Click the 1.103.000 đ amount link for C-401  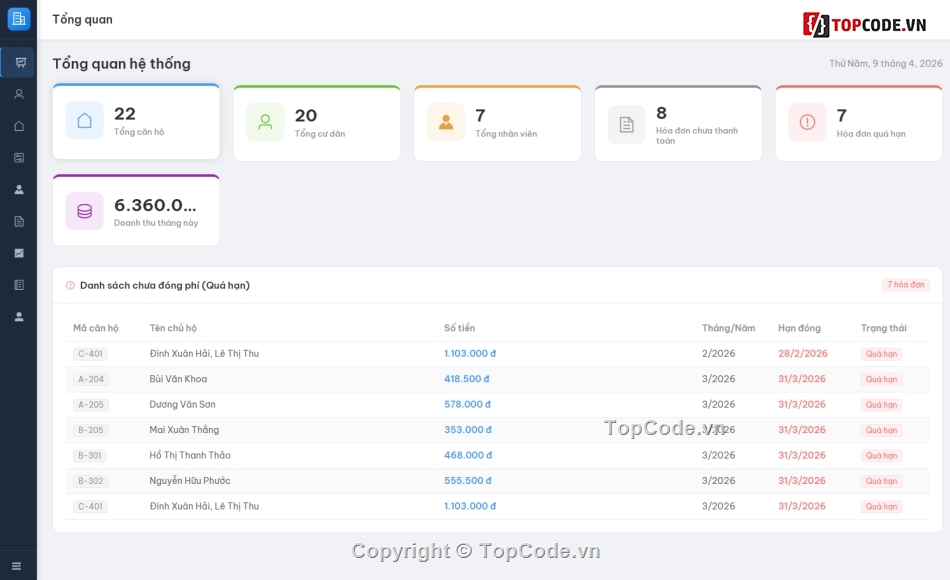470,353
